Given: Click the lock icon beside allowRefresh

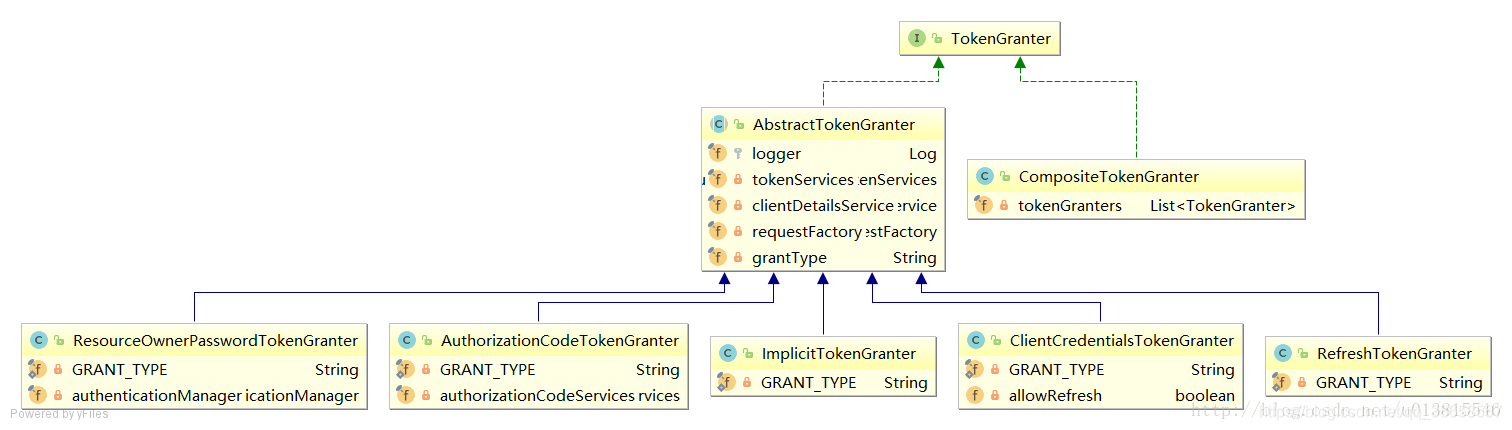Looking at the screenshot, I should [995, 396].
